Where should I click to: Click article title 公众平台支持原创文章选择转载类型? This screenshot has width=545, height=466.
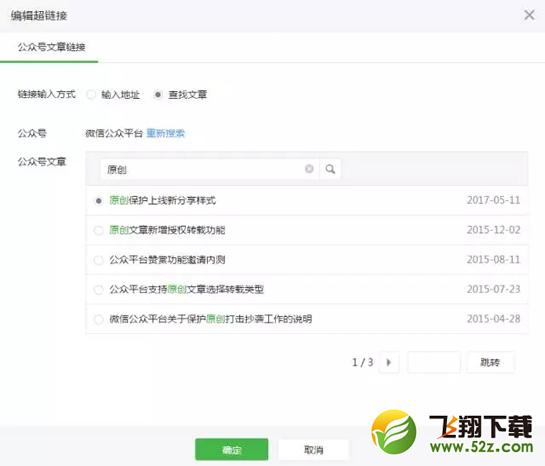[187, 289]
